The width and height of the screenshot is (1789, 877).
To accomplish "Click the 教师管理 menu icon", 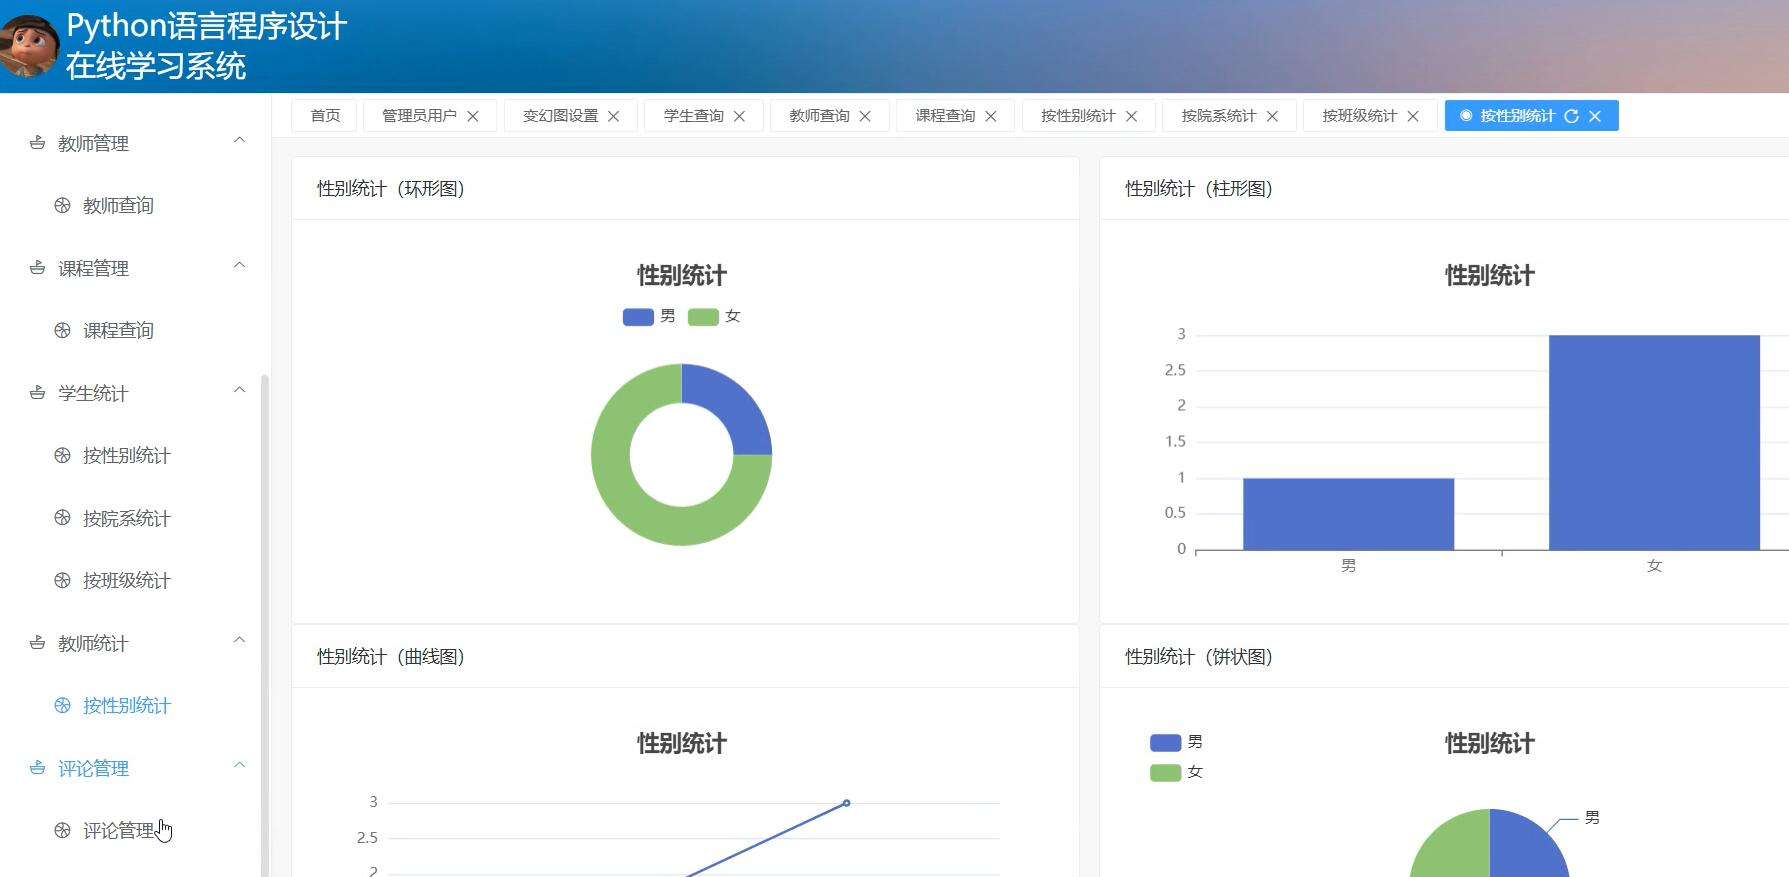I will tap(37, 143).
